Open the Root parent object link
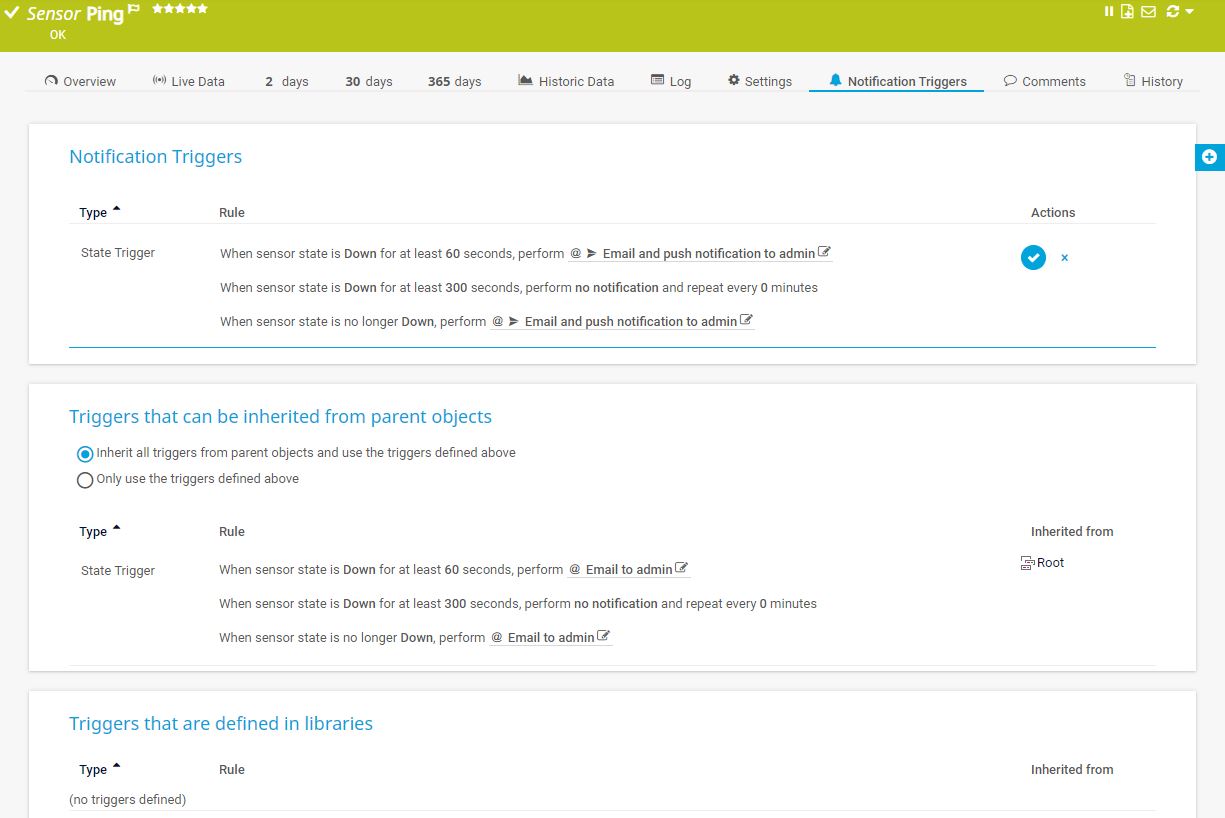The width and height of the screenshot is (1225, 818). (x=1049, y=563)
